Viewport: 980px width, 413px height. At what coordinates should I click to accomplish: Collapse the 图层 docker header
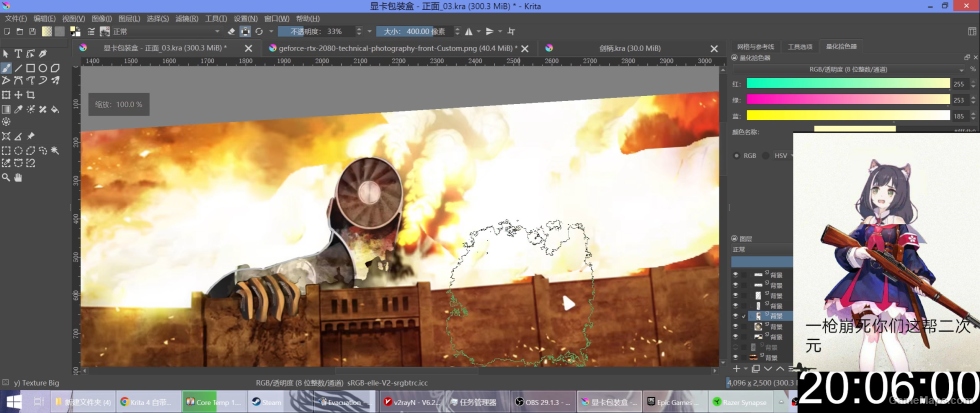click(x=734, y=238)
